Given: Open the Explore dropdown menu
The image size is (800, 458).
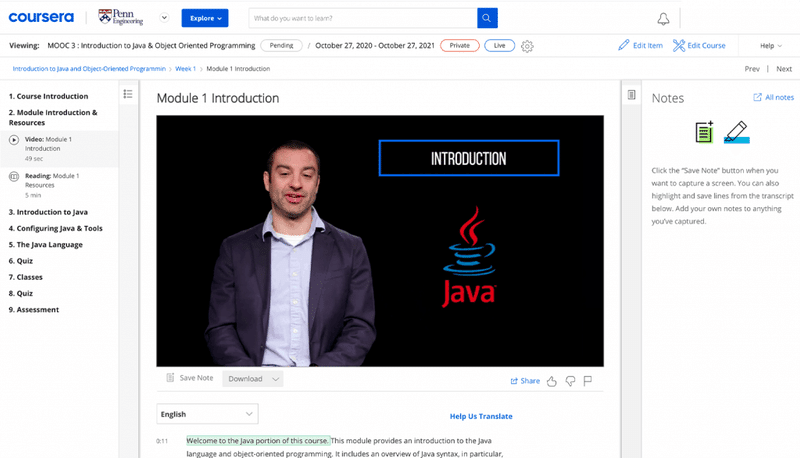Looking at the screenshot, I should coord(205,18).
